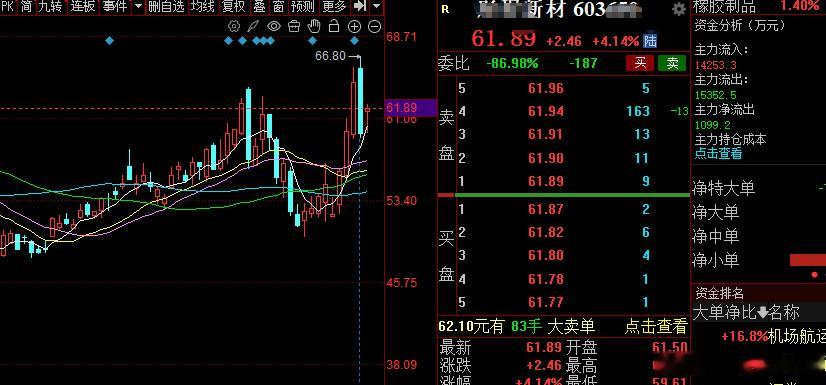Toggle the chart lock icon
Viewport: 826px width, 385px height.
(x=334, y=26)
